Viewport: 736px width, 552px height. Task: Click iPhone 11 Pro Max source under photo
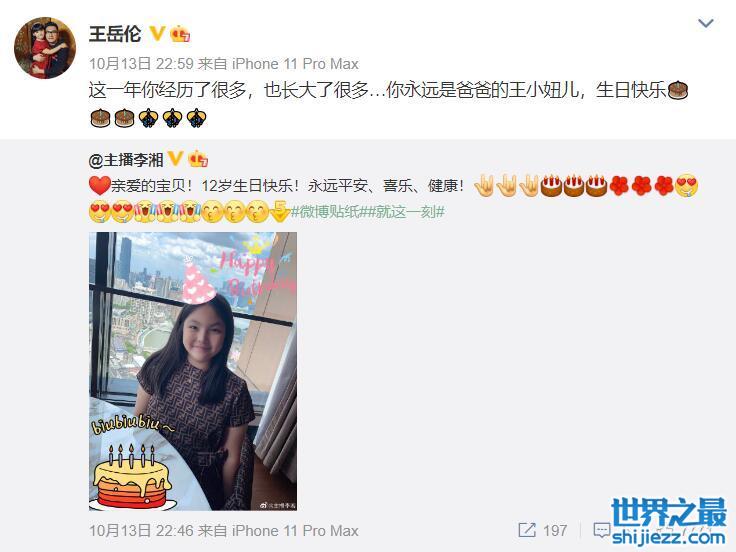click(295, 531)
